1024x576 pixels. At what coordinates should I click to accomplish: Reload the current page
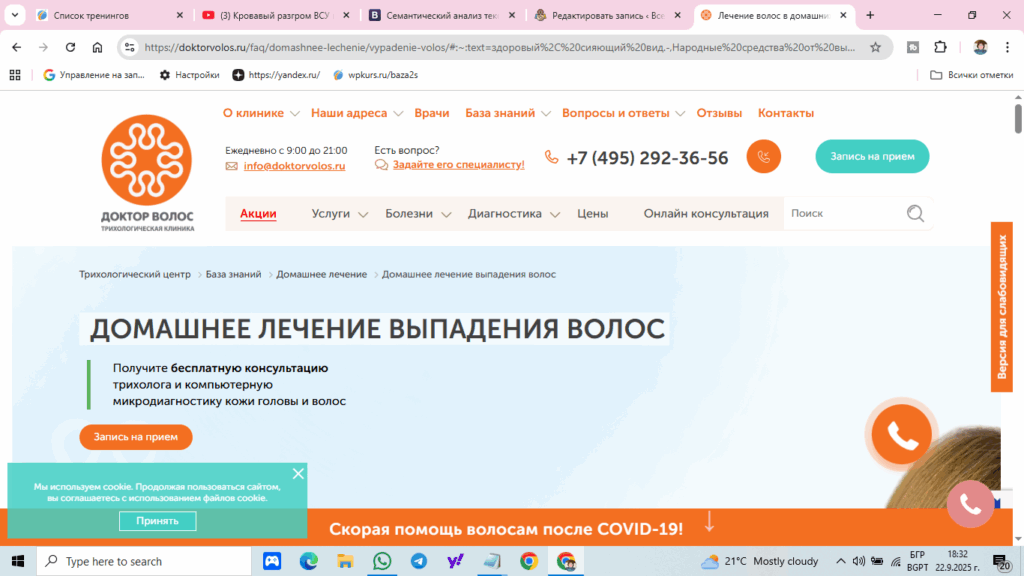[x=70, y=47]
